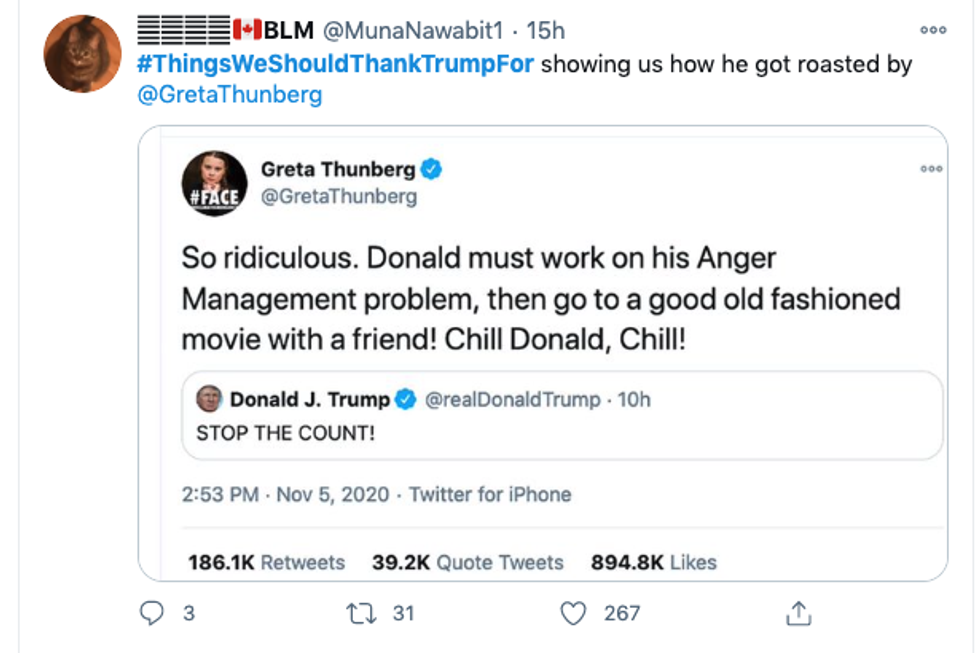View the 39.2K Quote Tweets list

(x=468, y=563)
